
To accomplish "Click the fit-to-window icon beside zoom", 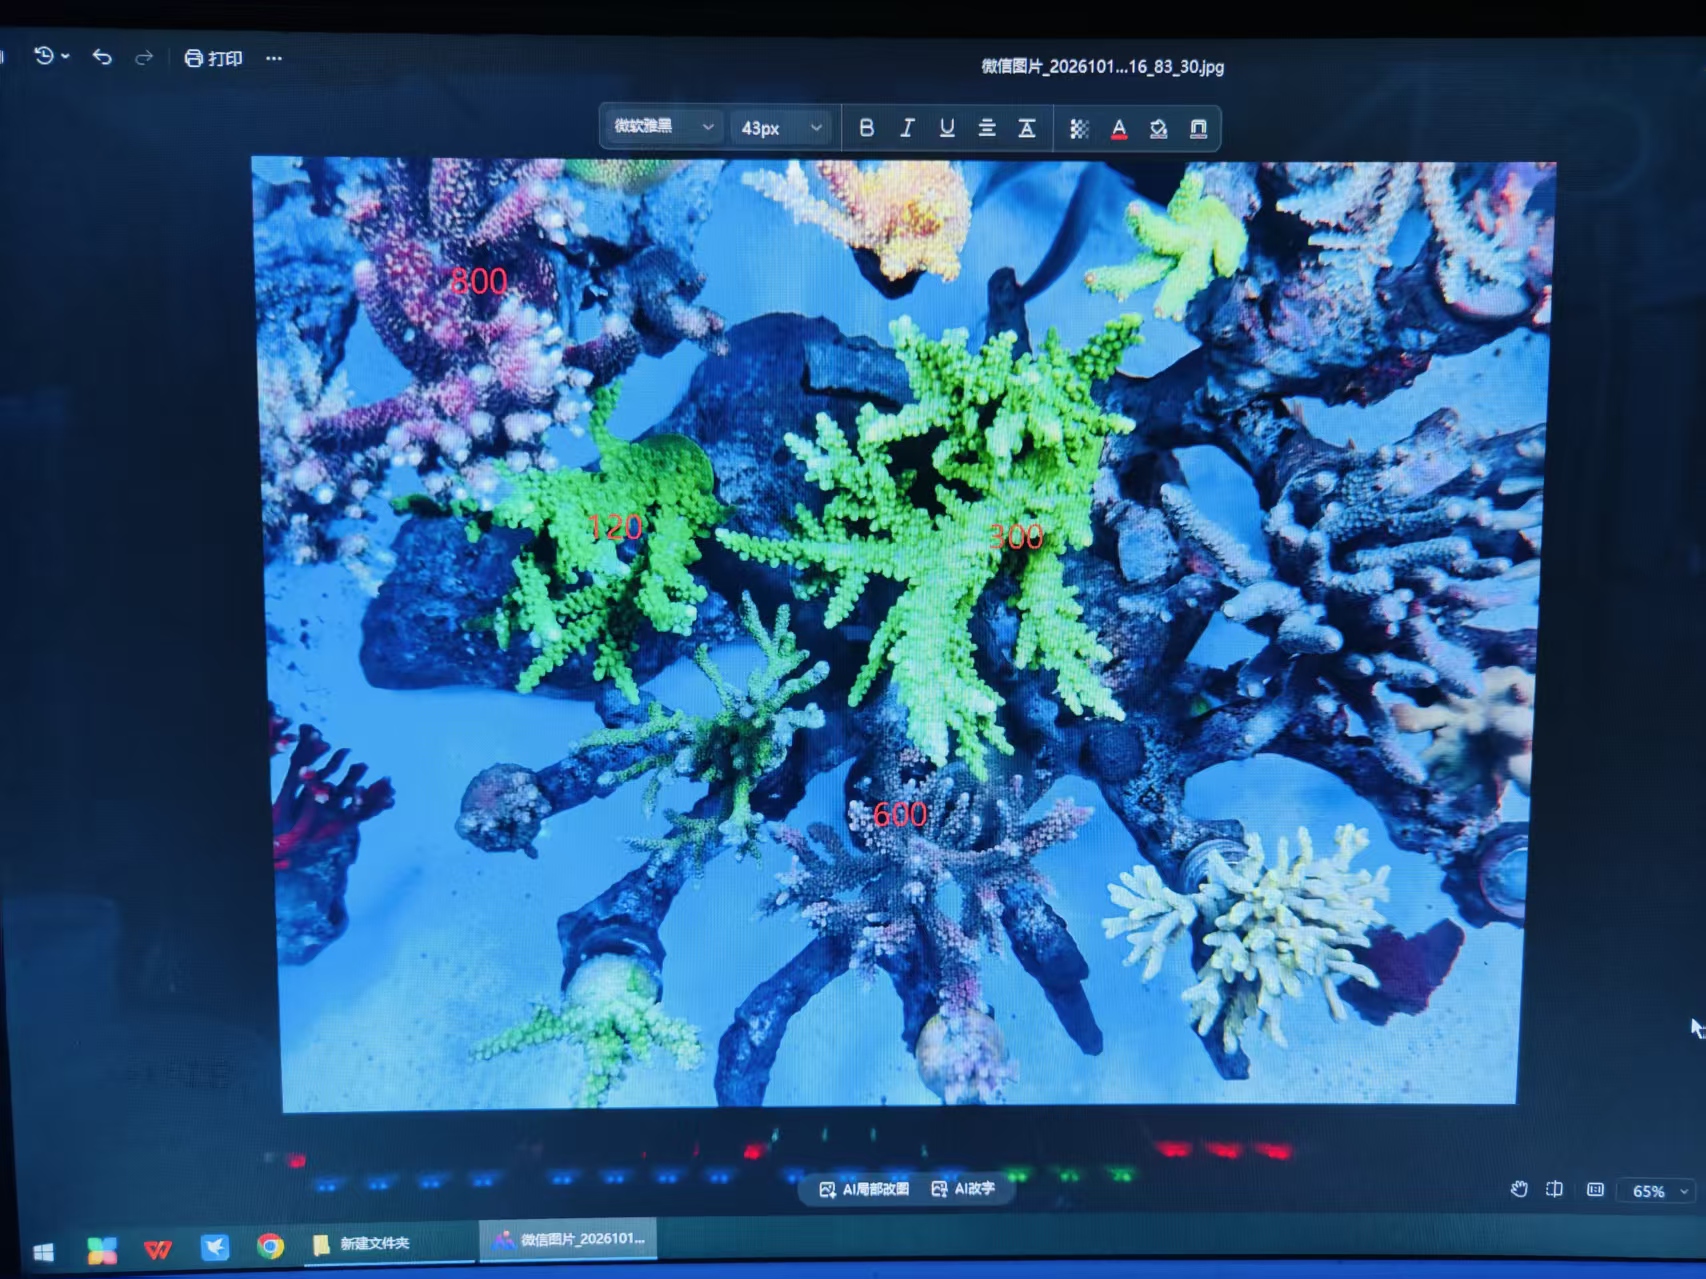I will point(1595,1190).
